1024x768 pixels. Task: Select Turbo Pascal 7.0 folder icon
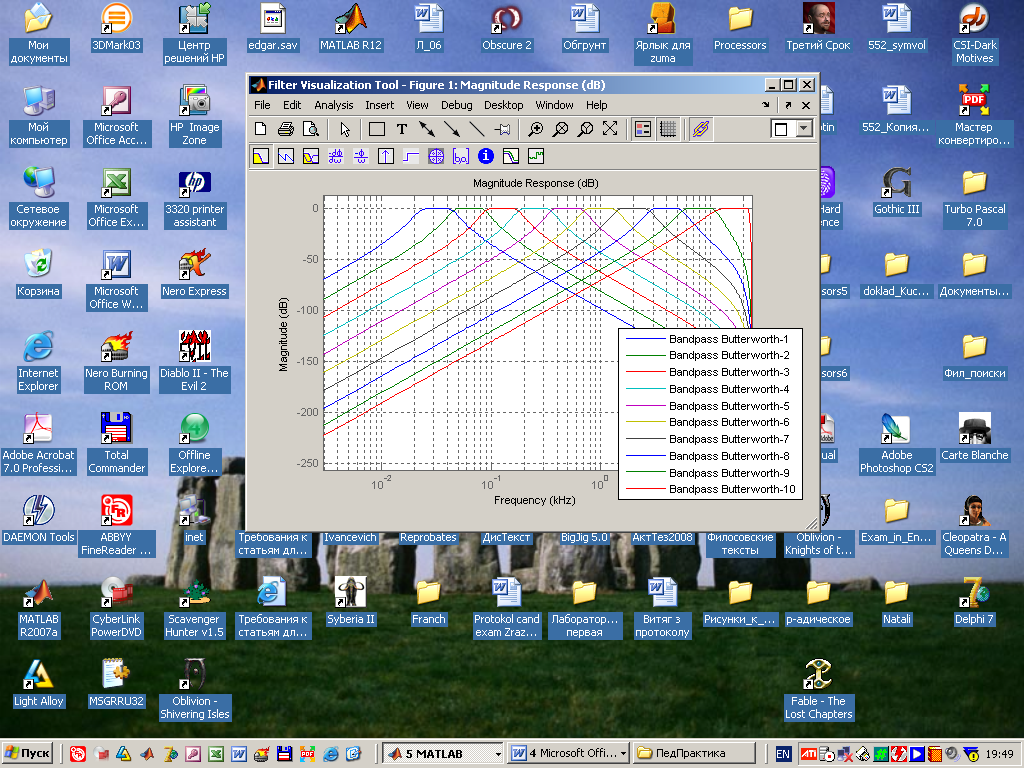tap(974, 198)
